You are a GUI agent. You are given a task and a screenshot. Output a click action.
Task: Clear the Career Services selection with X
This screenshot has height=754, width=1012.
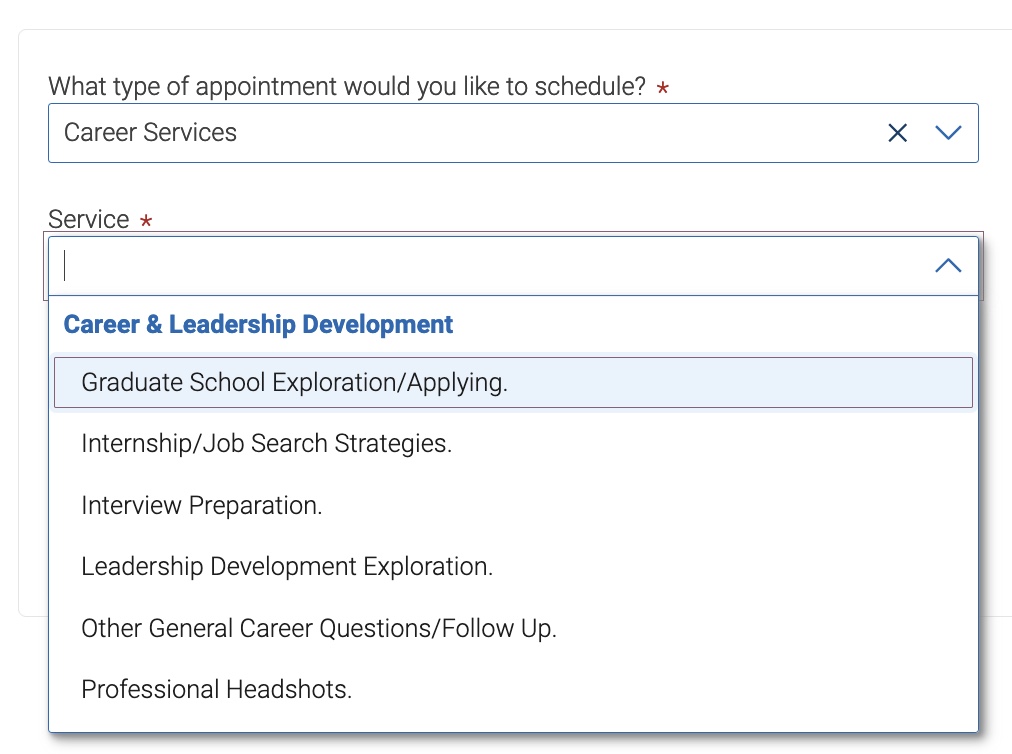(x=897, y=133)
